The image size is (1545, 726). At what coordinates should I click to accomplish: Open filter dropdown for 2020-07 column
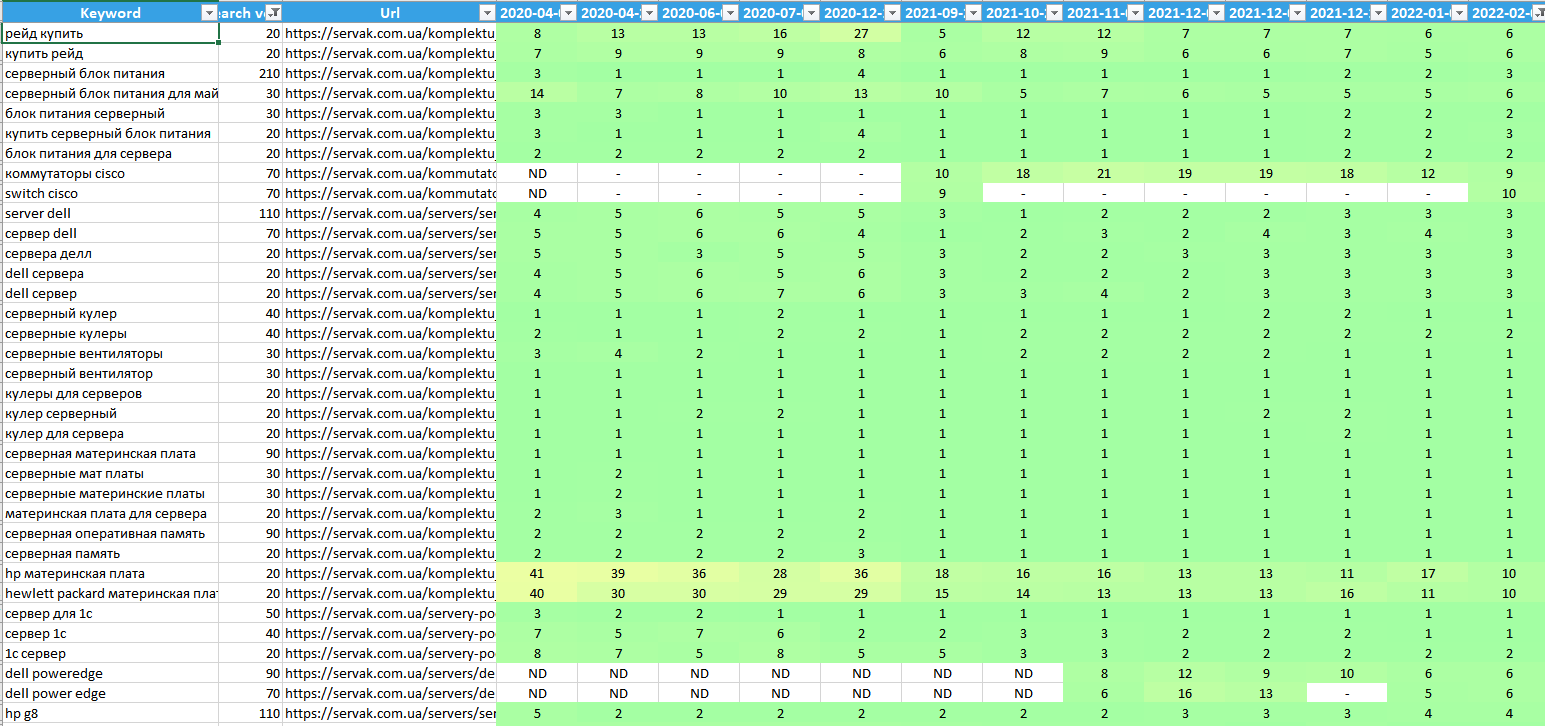click(x=812, y=13)
